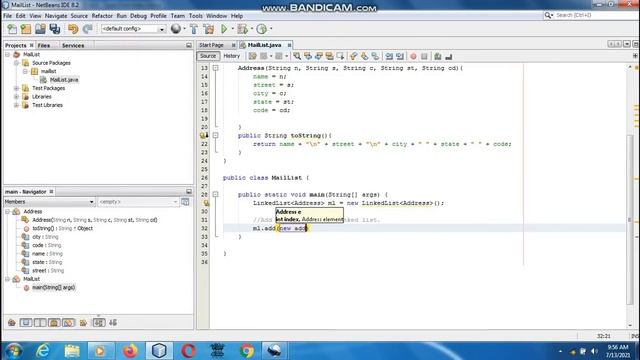
Task: Select MailList.java in Projects tree
Action: (x=64, y=80)
